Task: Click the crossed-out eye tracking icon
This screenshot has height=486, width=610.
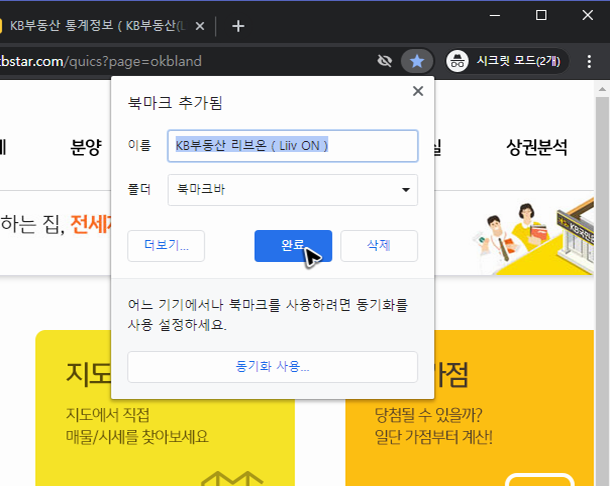Action: tap(384, 61)
